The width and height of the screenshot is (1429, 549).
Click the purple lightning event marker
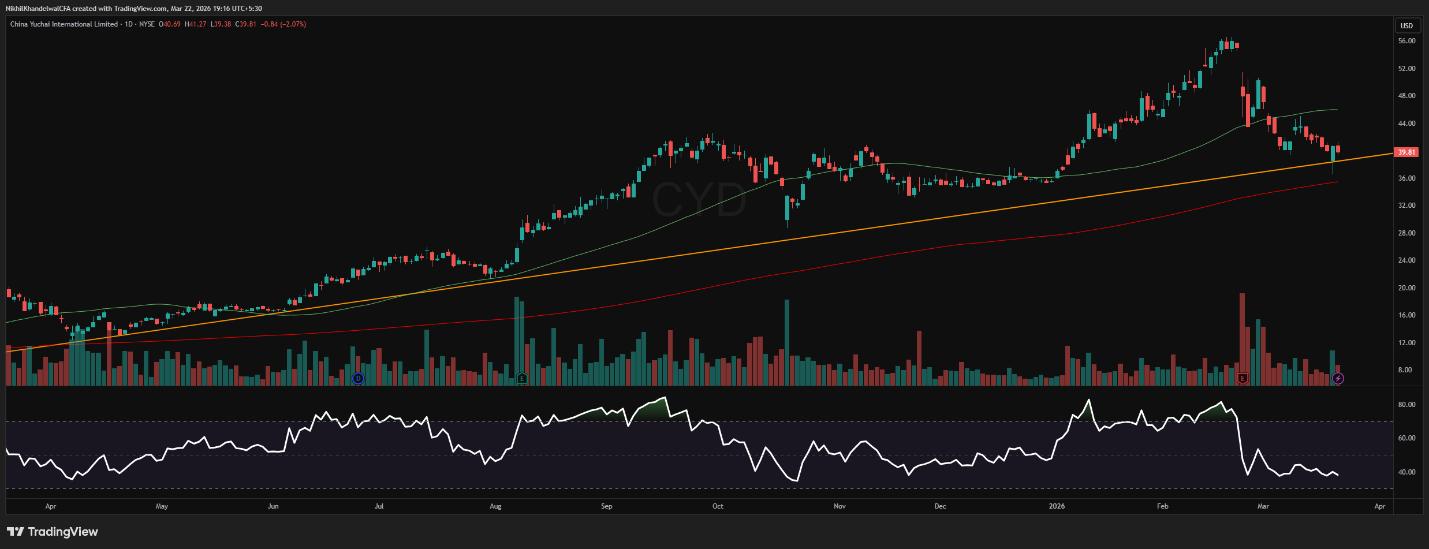click(x=1339, y=378)
